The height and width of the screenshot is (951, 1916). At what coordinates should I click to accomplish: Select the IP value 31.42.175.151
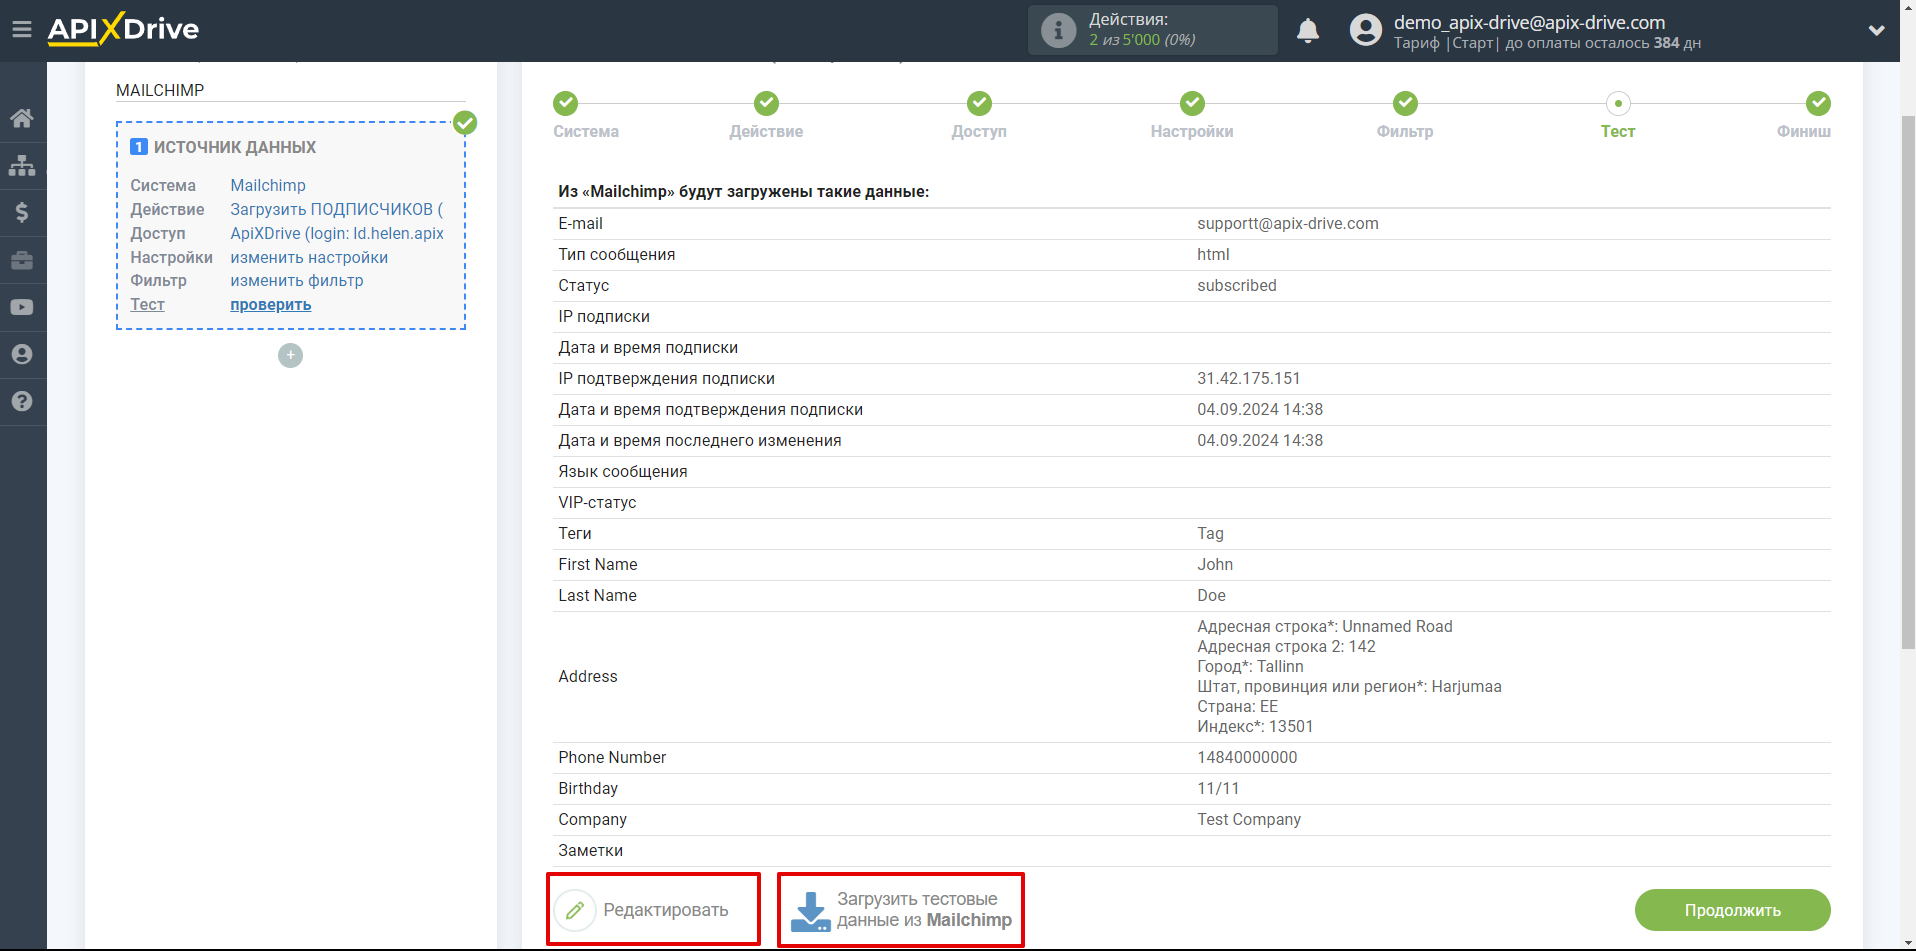(x=1249, y=378)
